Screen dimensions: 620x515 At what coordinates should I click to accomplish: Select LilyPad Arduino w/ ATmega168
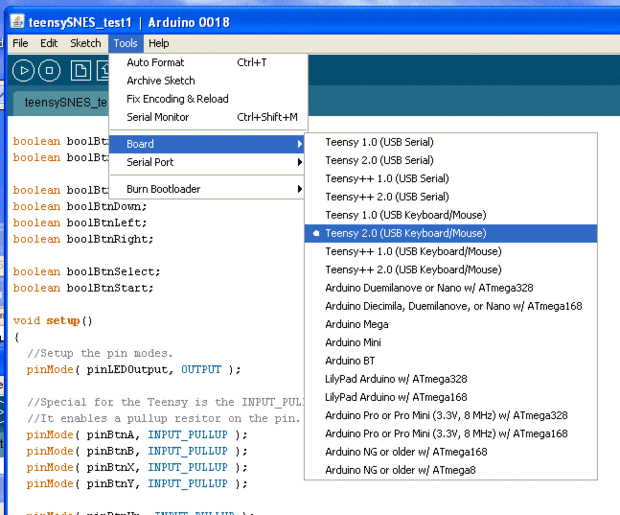pos(451,397)
